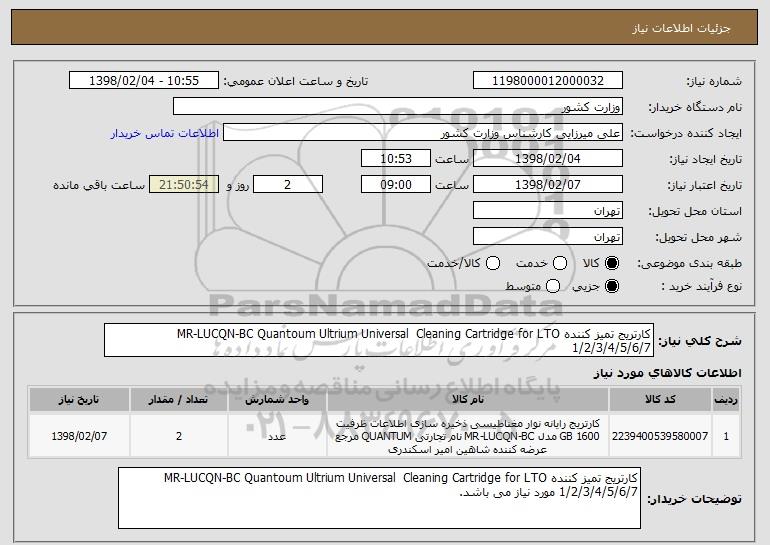Open the اطلاعات تماس خریدار link
Screen dimensions: 770x545
(x=165, y=133)
